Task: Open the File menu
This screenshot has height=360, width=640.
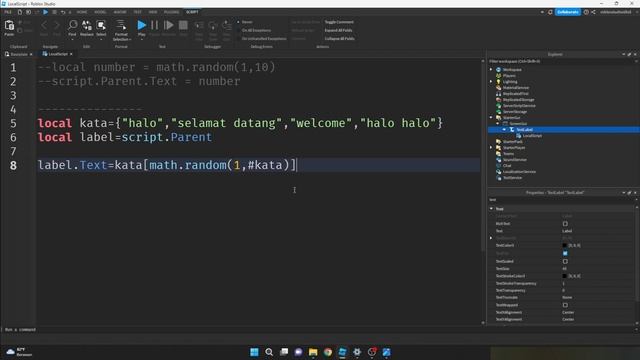Action: [x=8, y=12]
